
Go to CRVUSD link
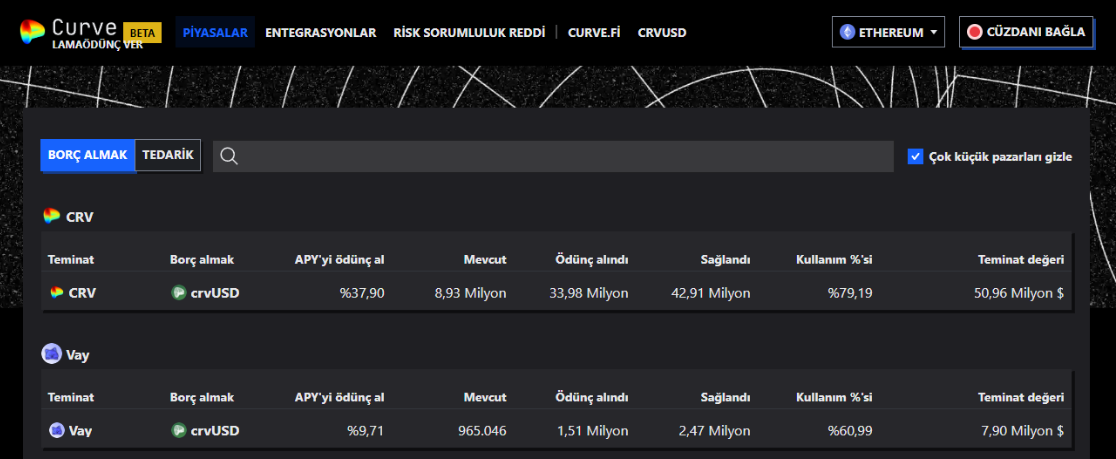coord(662,33)
